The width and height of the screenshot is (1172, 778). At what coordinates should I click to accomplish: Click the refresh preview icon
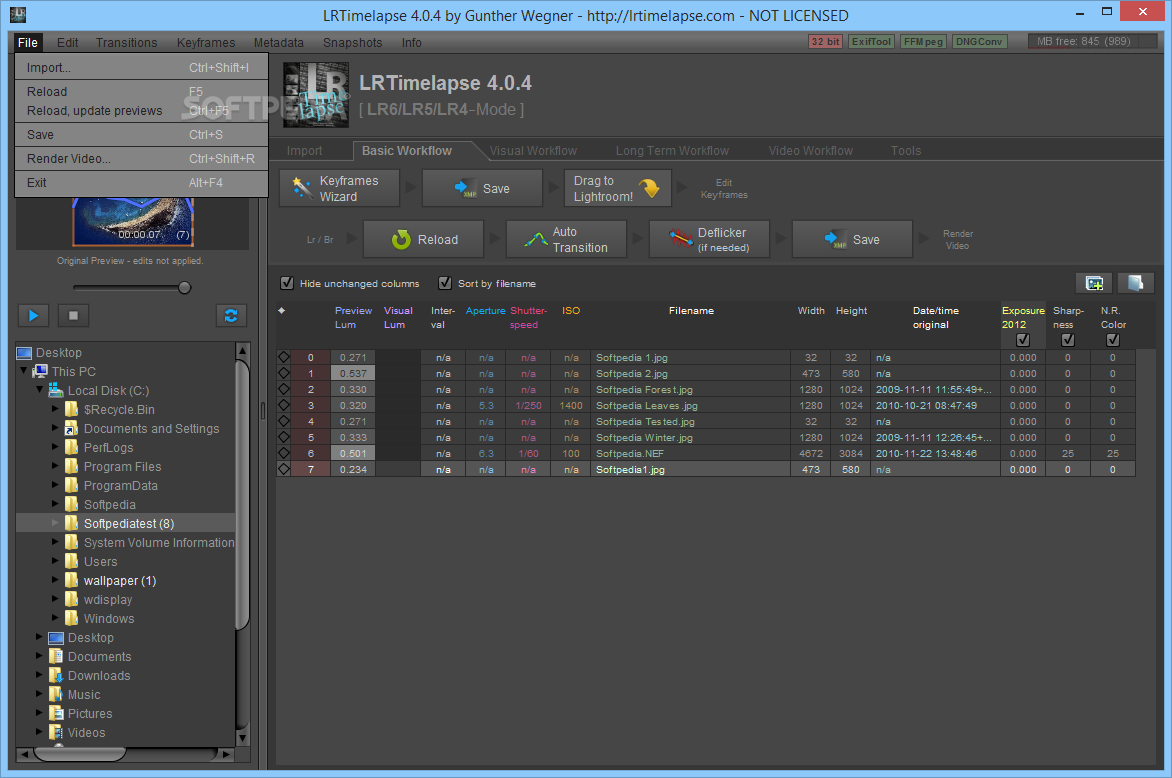(231, 315)
